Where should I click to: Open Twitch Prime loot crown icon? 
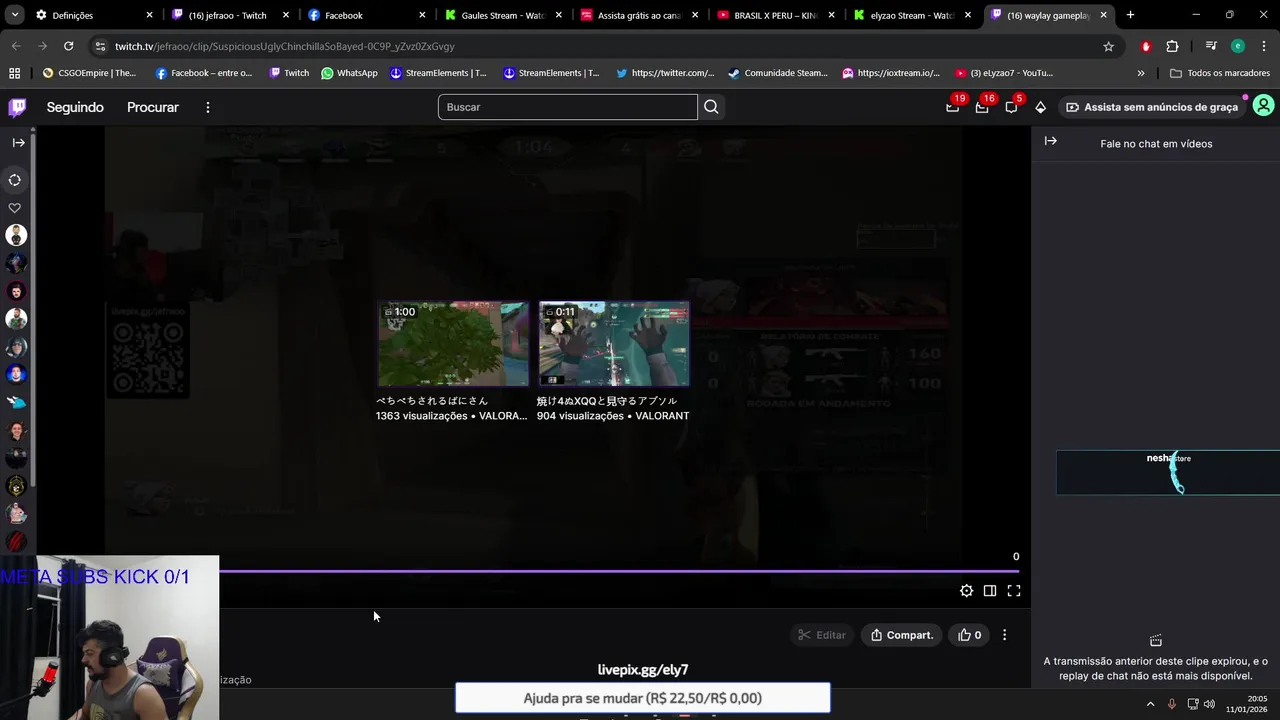coord(953,107)
